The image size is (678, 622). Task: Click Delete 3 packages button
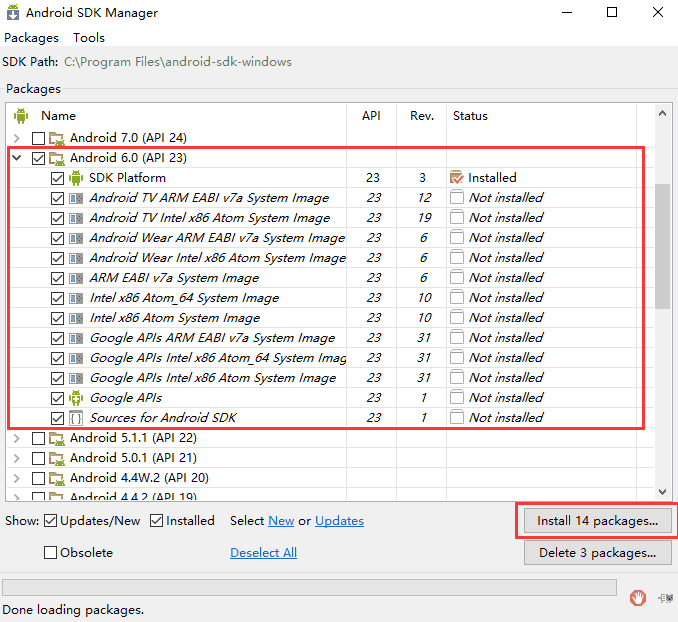pos(597,553)
